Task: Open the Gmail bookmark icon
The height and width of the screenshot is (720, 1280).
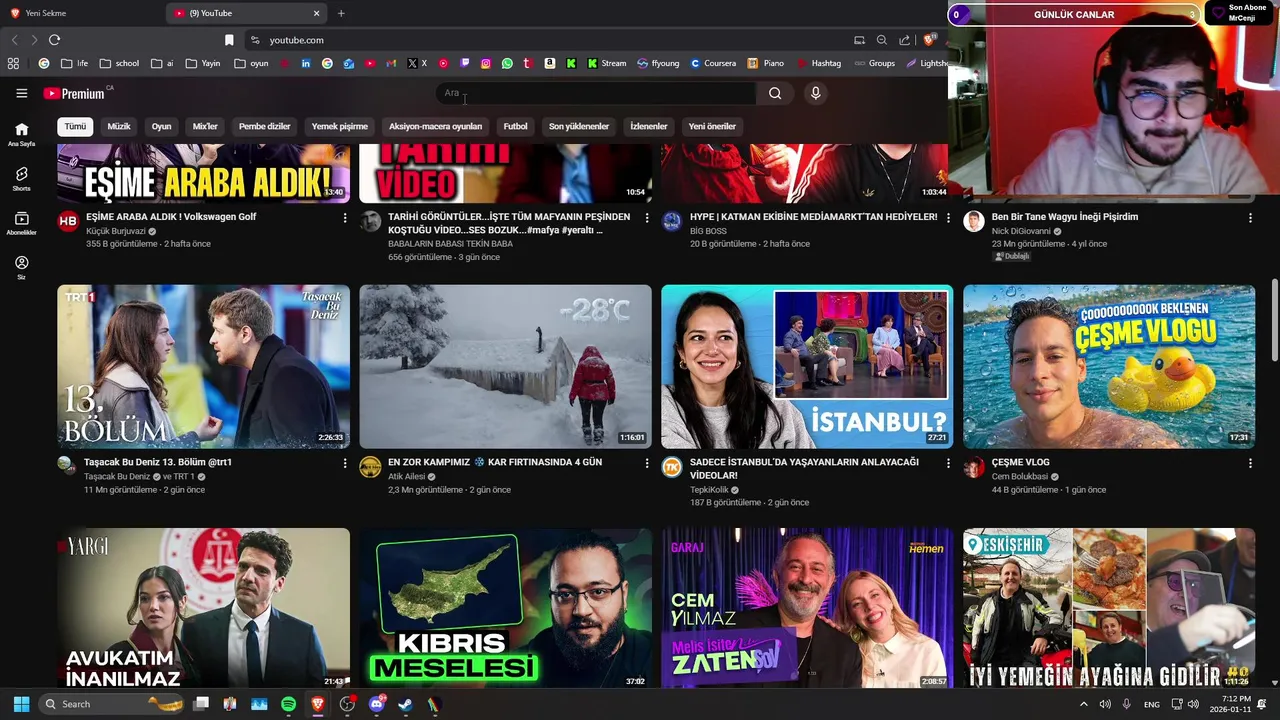Action: click(391, 63)
